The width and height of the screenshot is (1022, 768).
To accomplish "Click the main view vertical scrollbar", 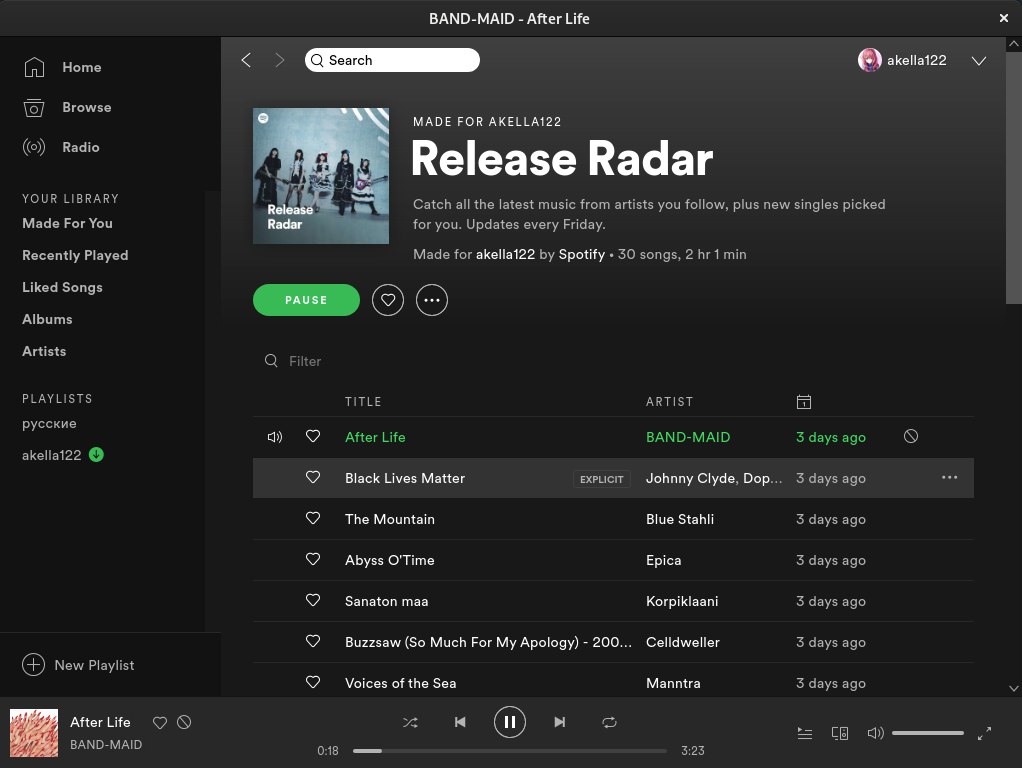I will [x=1014, y=177].
